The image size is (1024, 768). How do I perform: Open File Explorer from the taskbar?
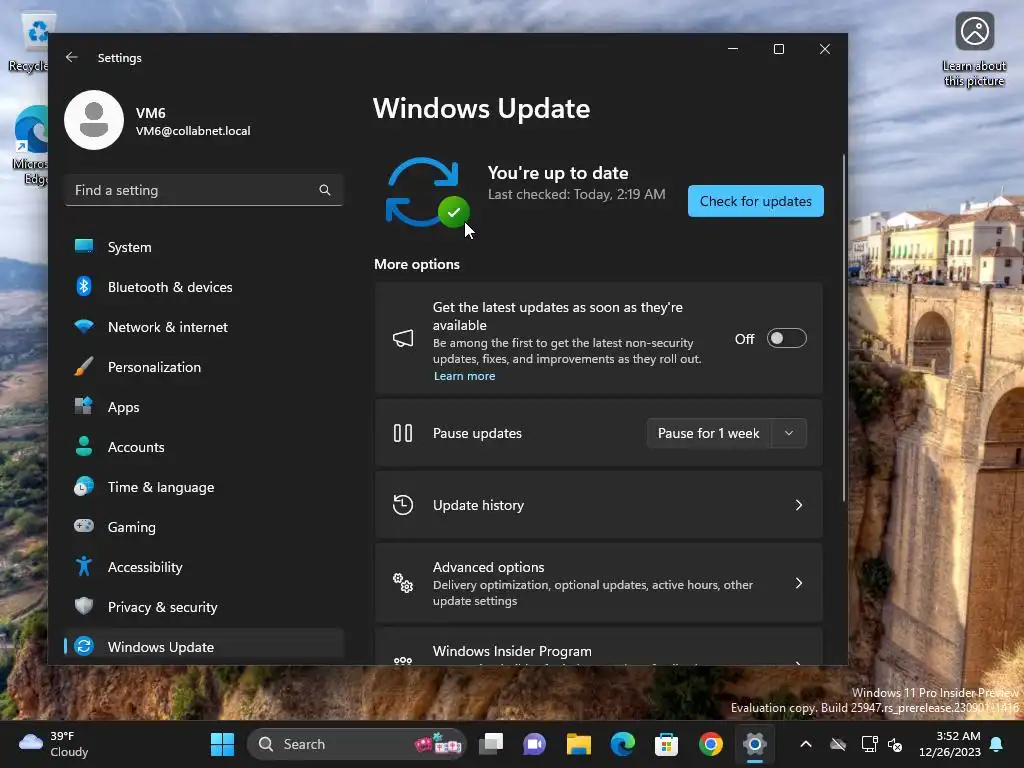pos(579,744)
